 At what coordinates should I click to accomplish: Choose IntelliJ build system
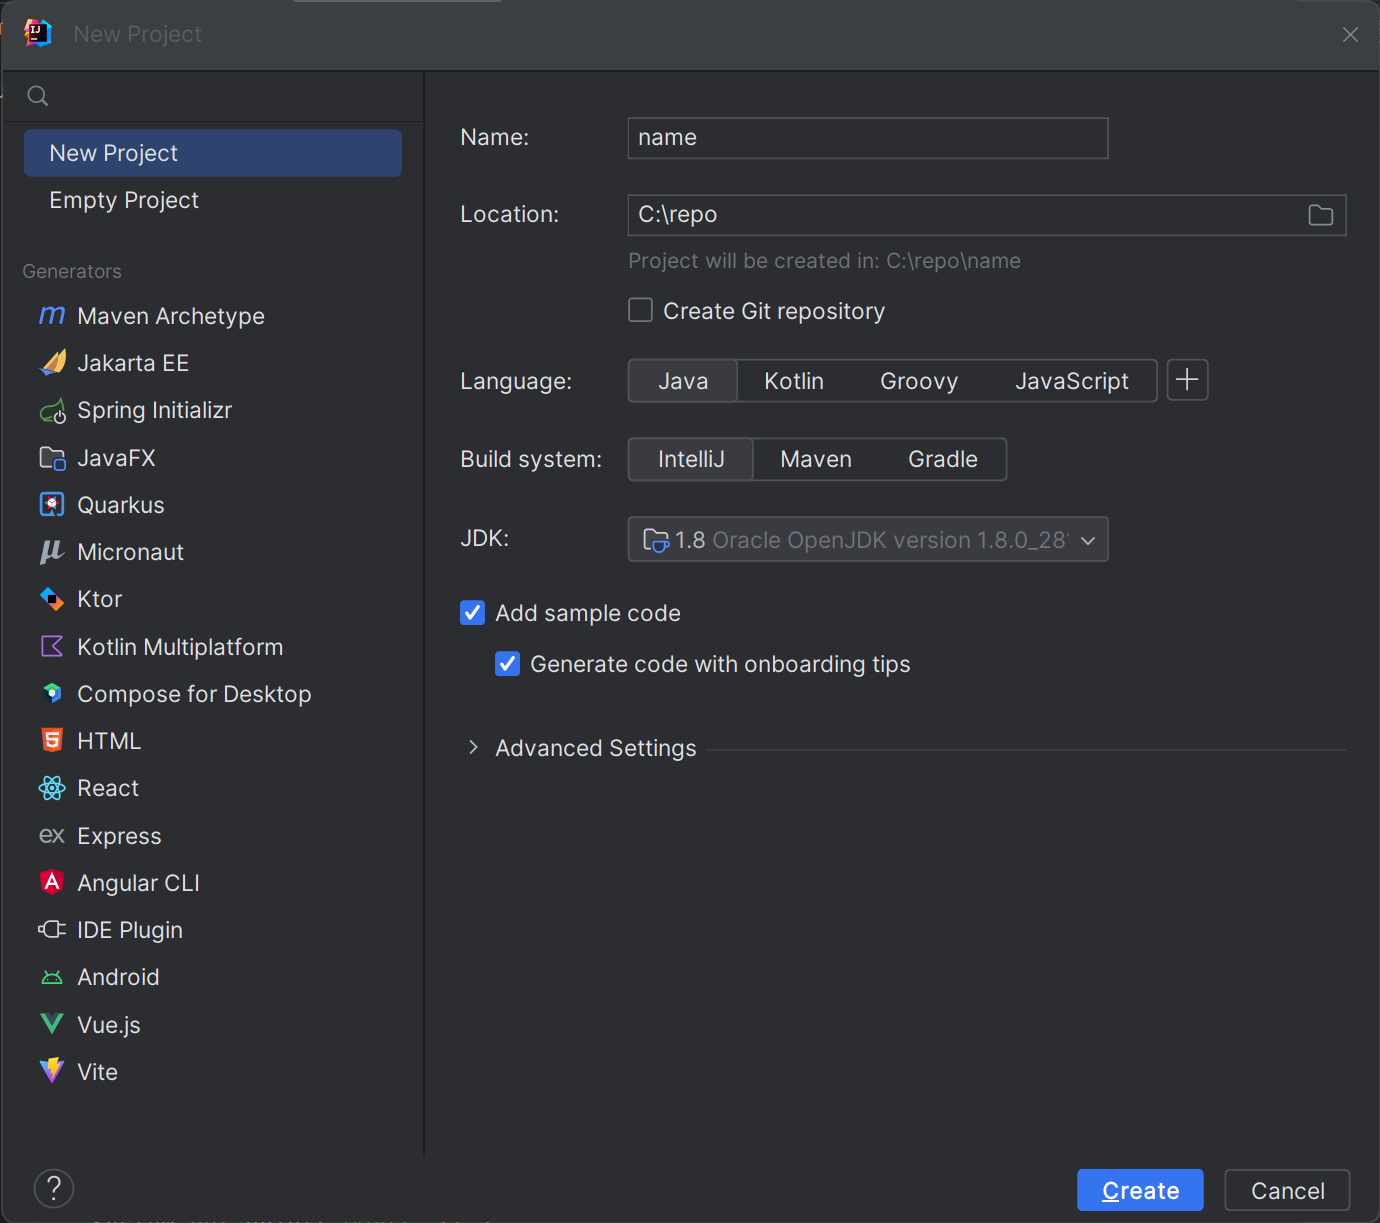[691, 459]
